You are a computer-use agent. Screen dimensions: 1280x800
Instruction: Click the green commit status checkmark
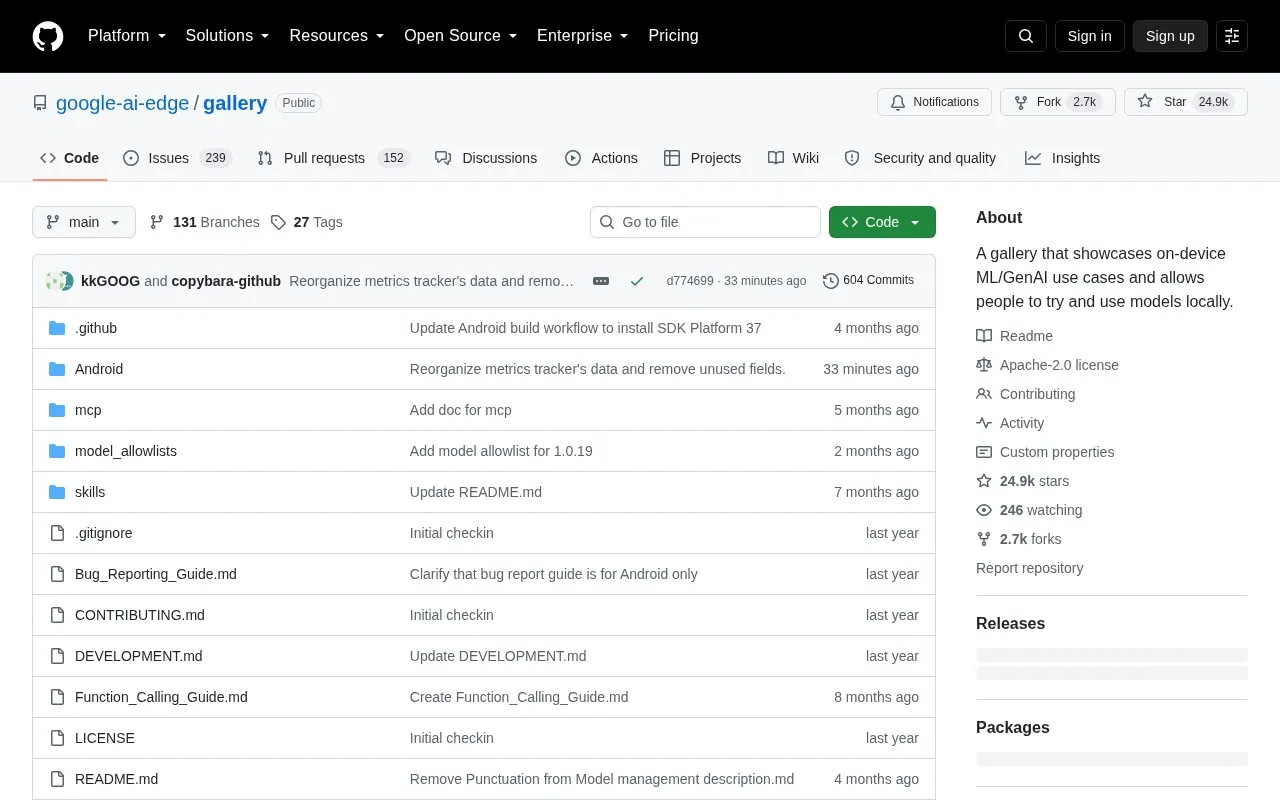(637, 281)
